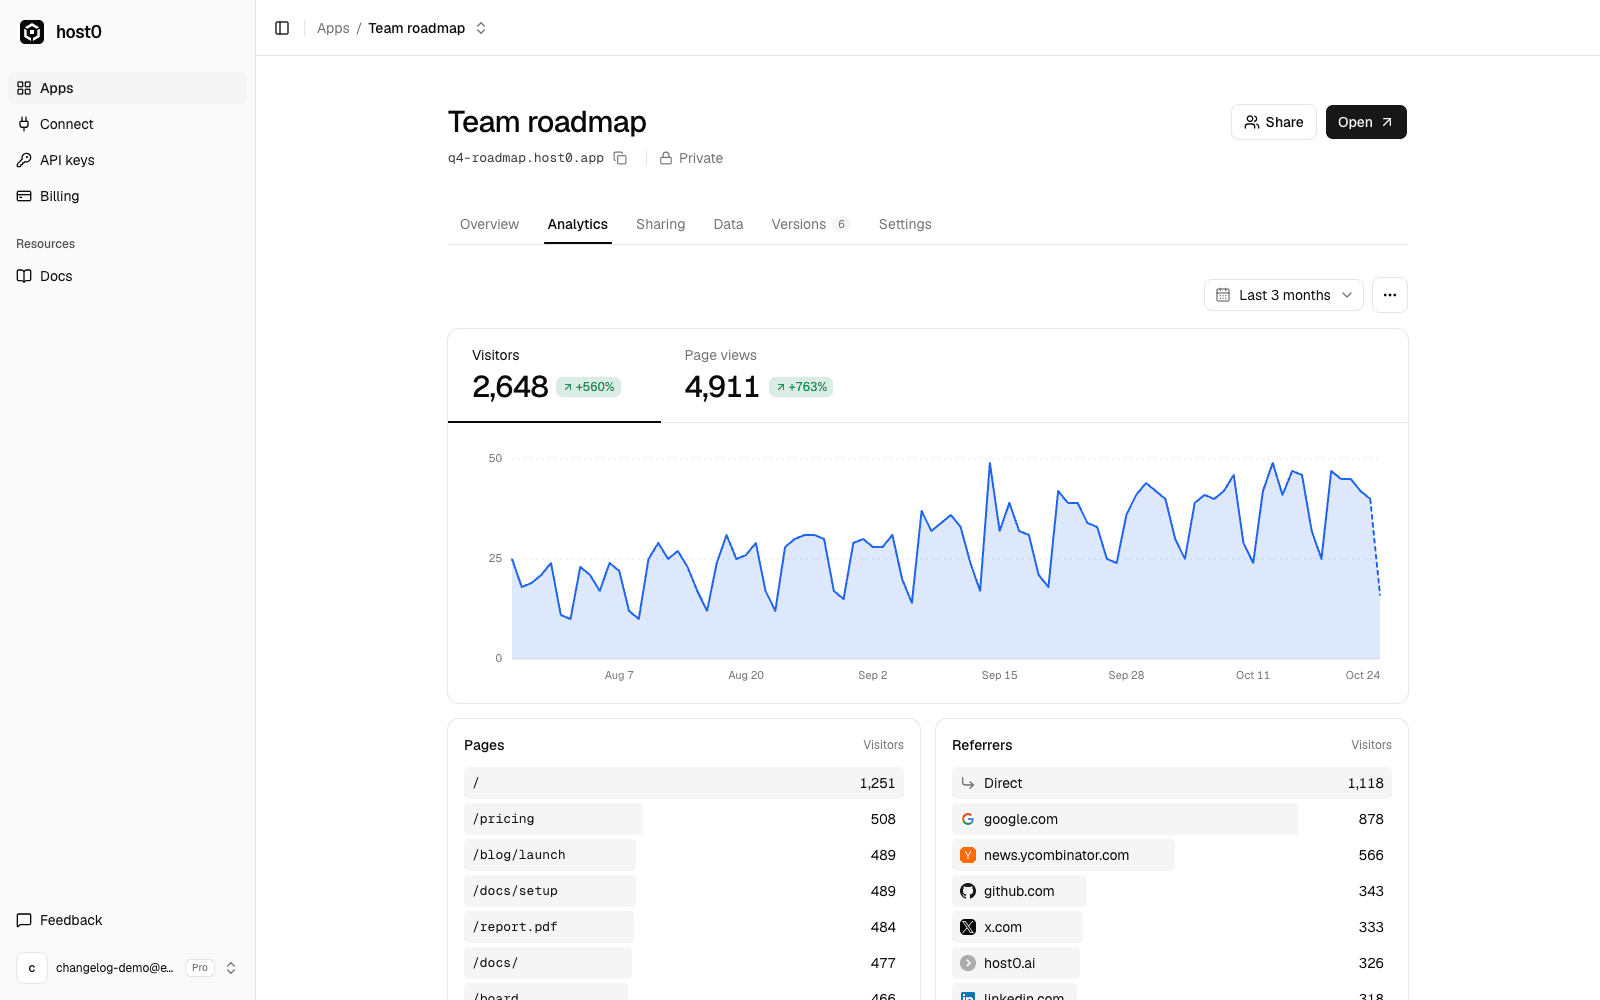The image size is (1600, 1000).
Task: Click the news.ycombinator.com referrer row
Action: pos(1172,855)
